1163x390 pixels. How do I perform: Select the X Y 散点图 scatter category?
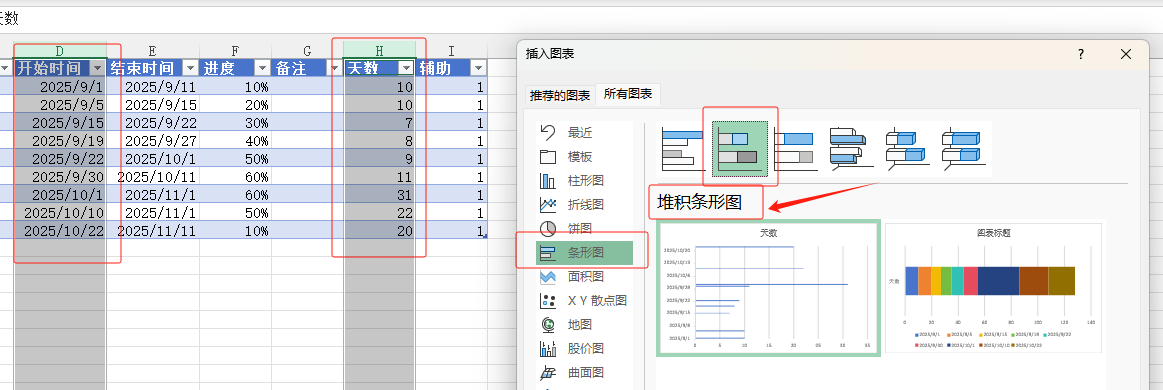pyautogui.click(x=584, y=300)
